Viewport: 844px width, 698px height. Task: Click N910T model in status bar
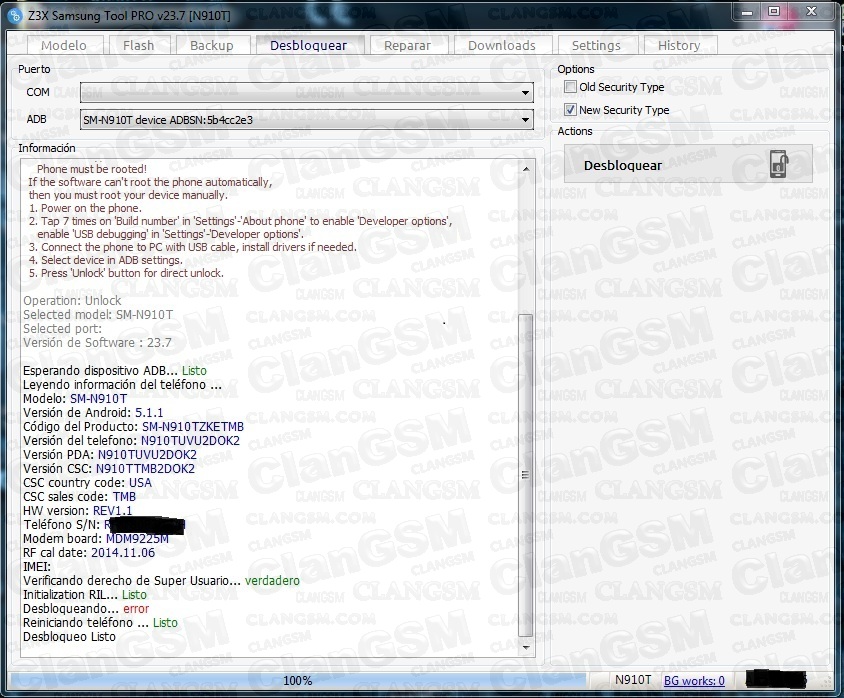point(633,680)
